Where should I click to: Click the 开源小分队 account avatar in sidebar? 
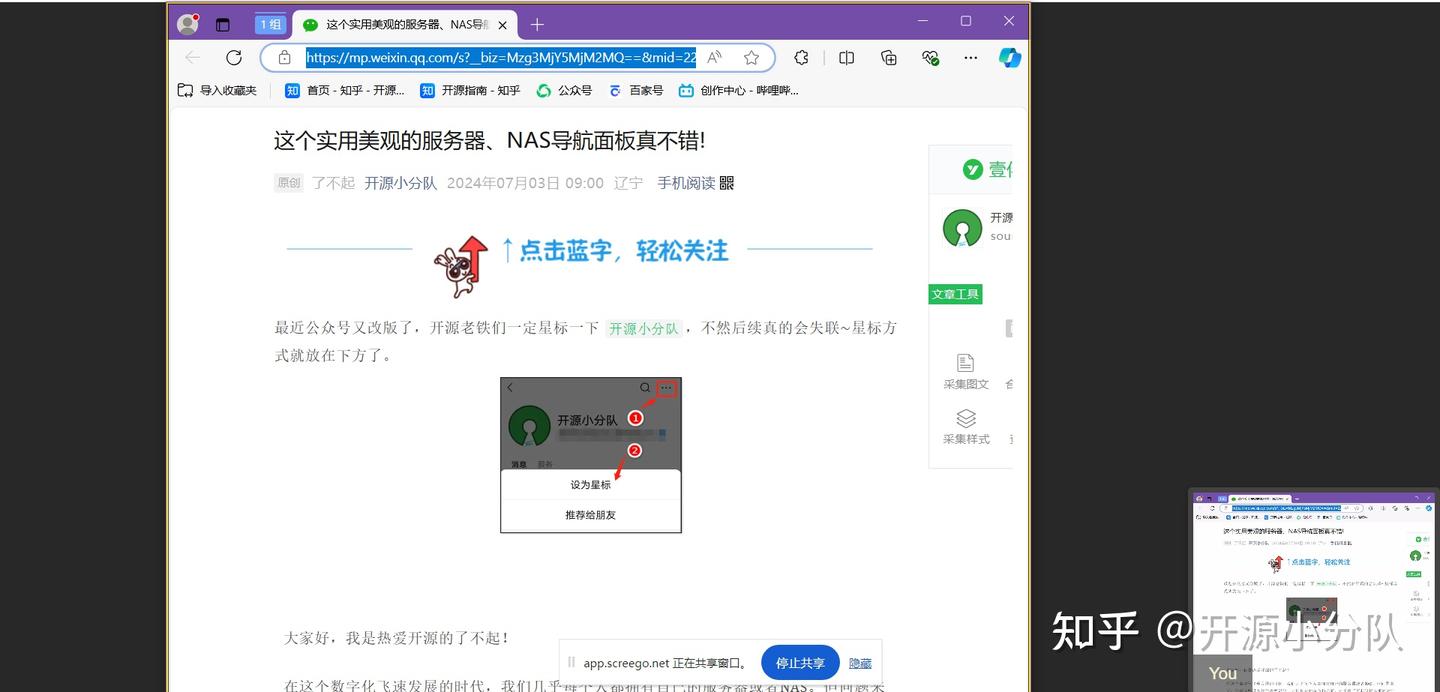pos(962,229)
